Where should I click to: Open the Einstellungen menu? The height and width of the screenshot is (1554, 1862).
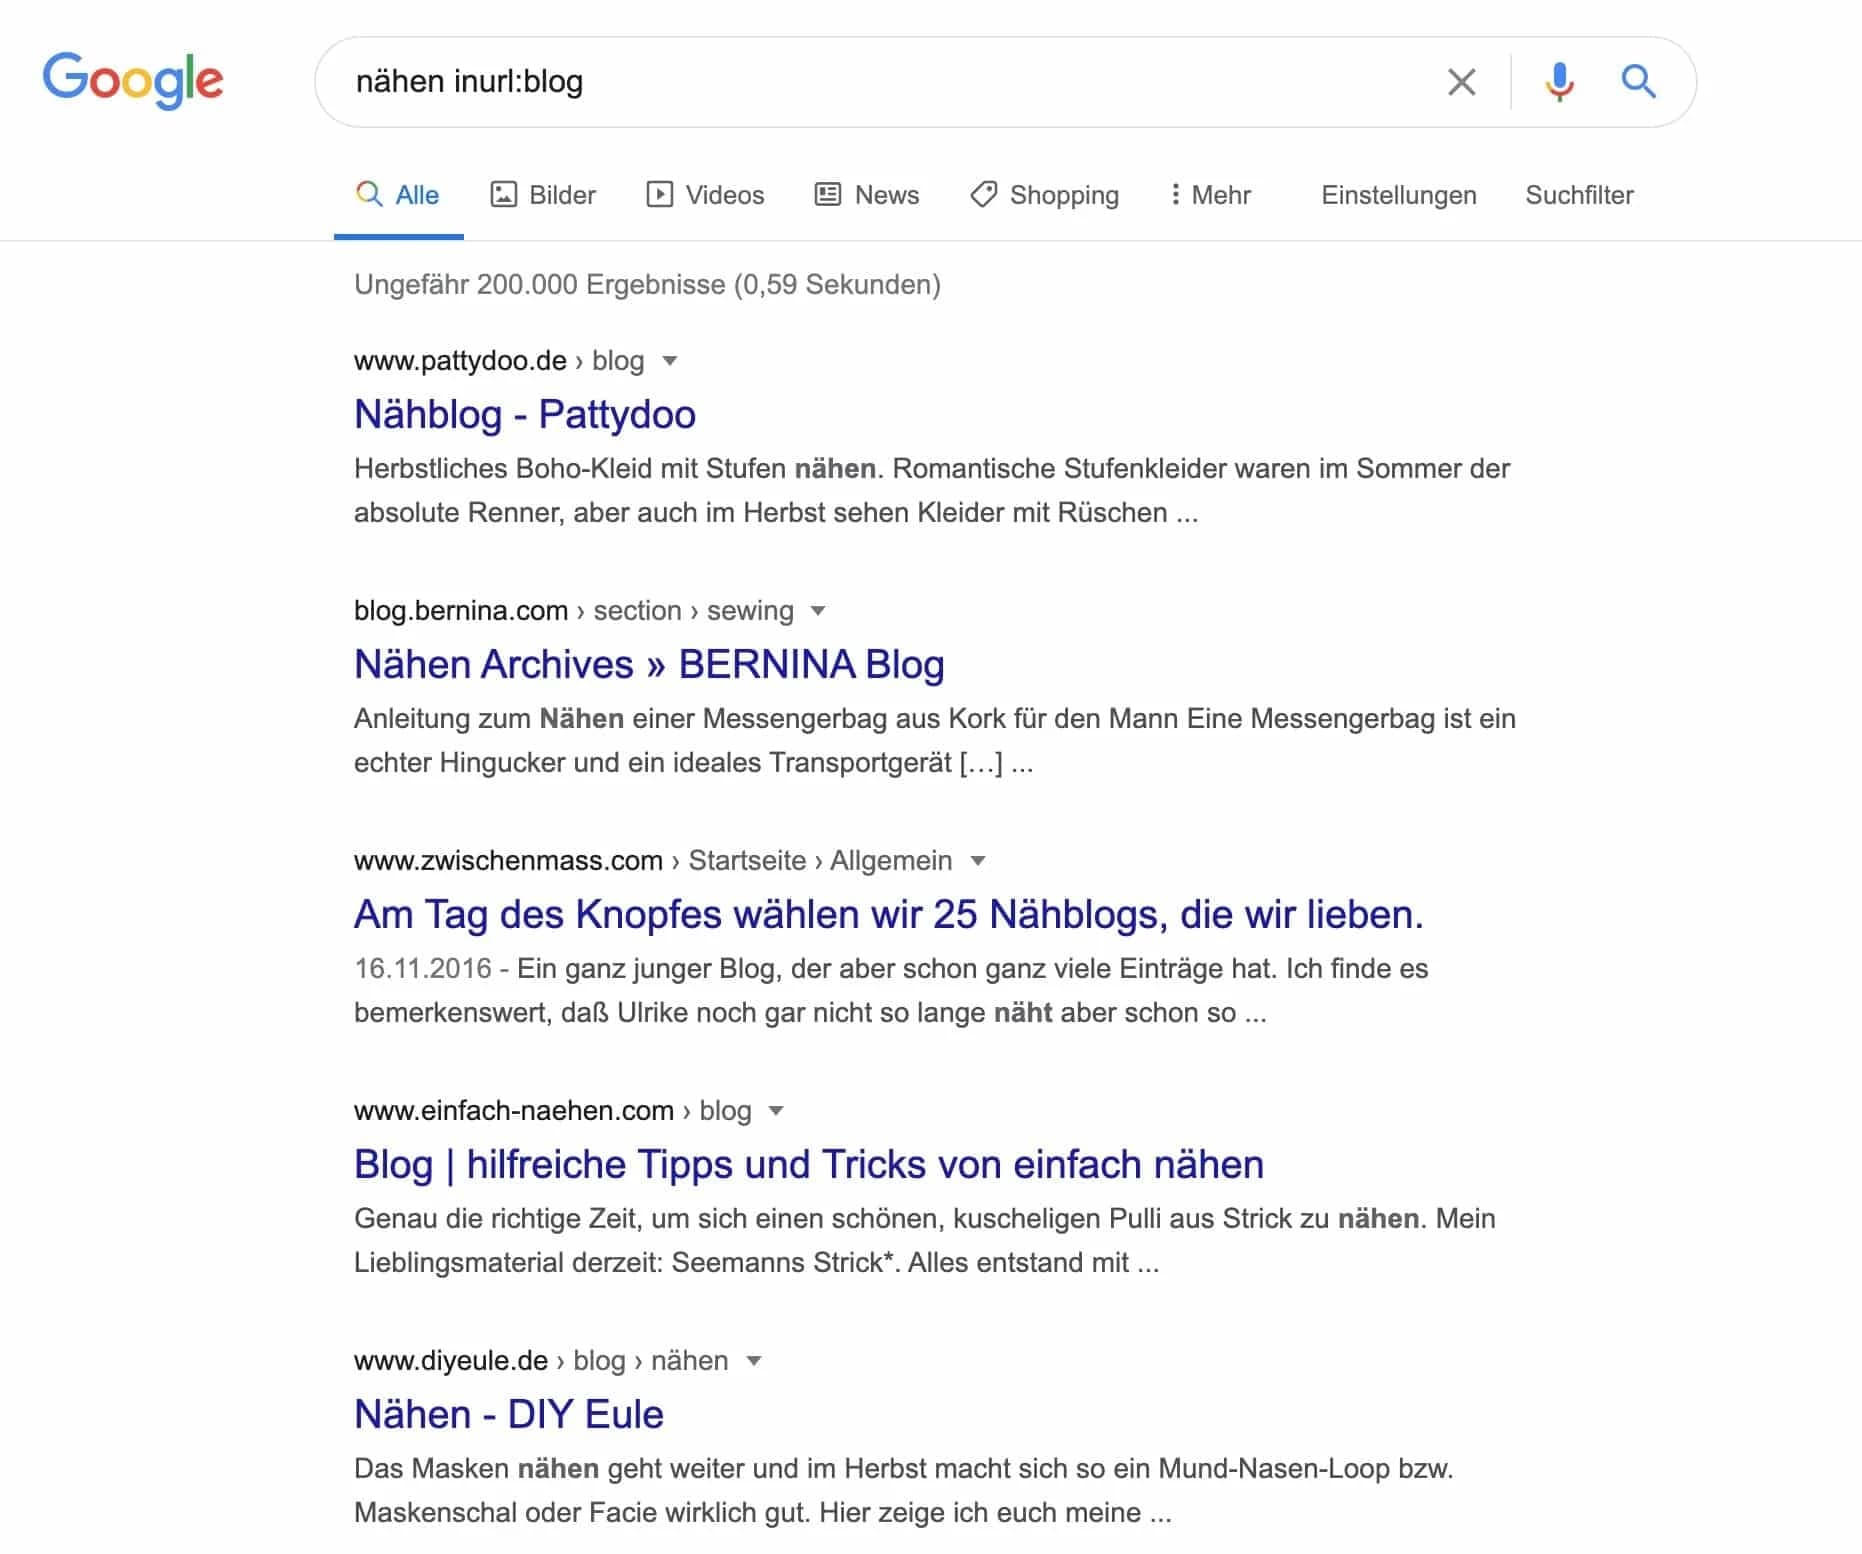(x=1398, y=195)
